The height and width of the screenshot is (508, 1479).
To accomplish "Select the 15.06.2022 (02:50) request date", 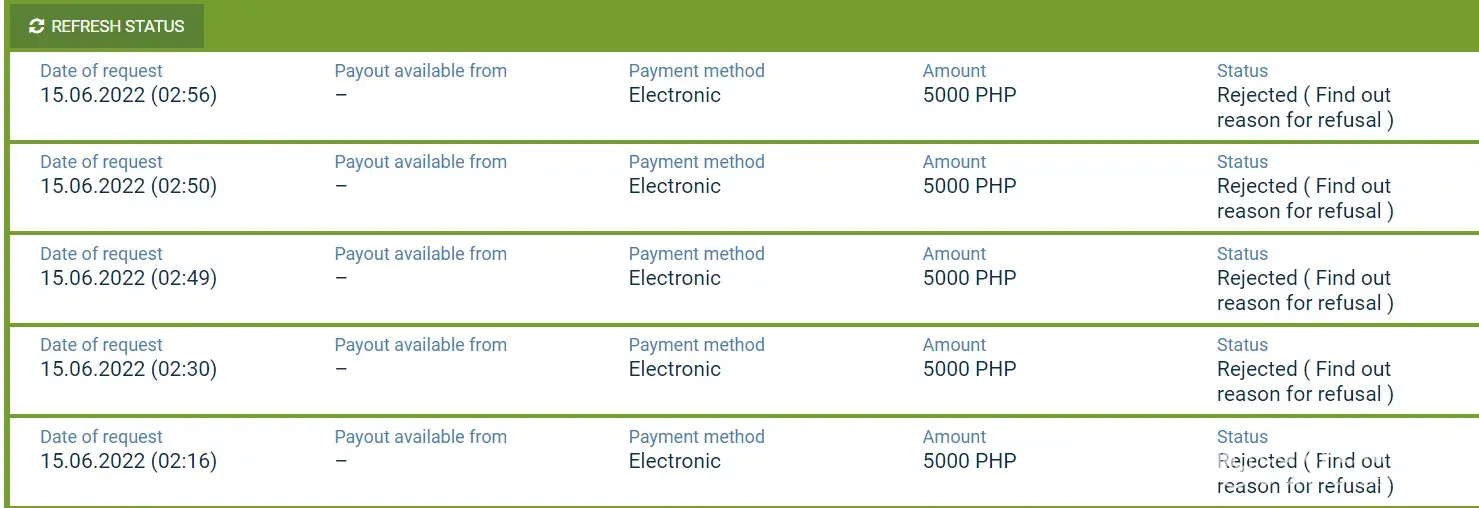I will pos(128,187).
